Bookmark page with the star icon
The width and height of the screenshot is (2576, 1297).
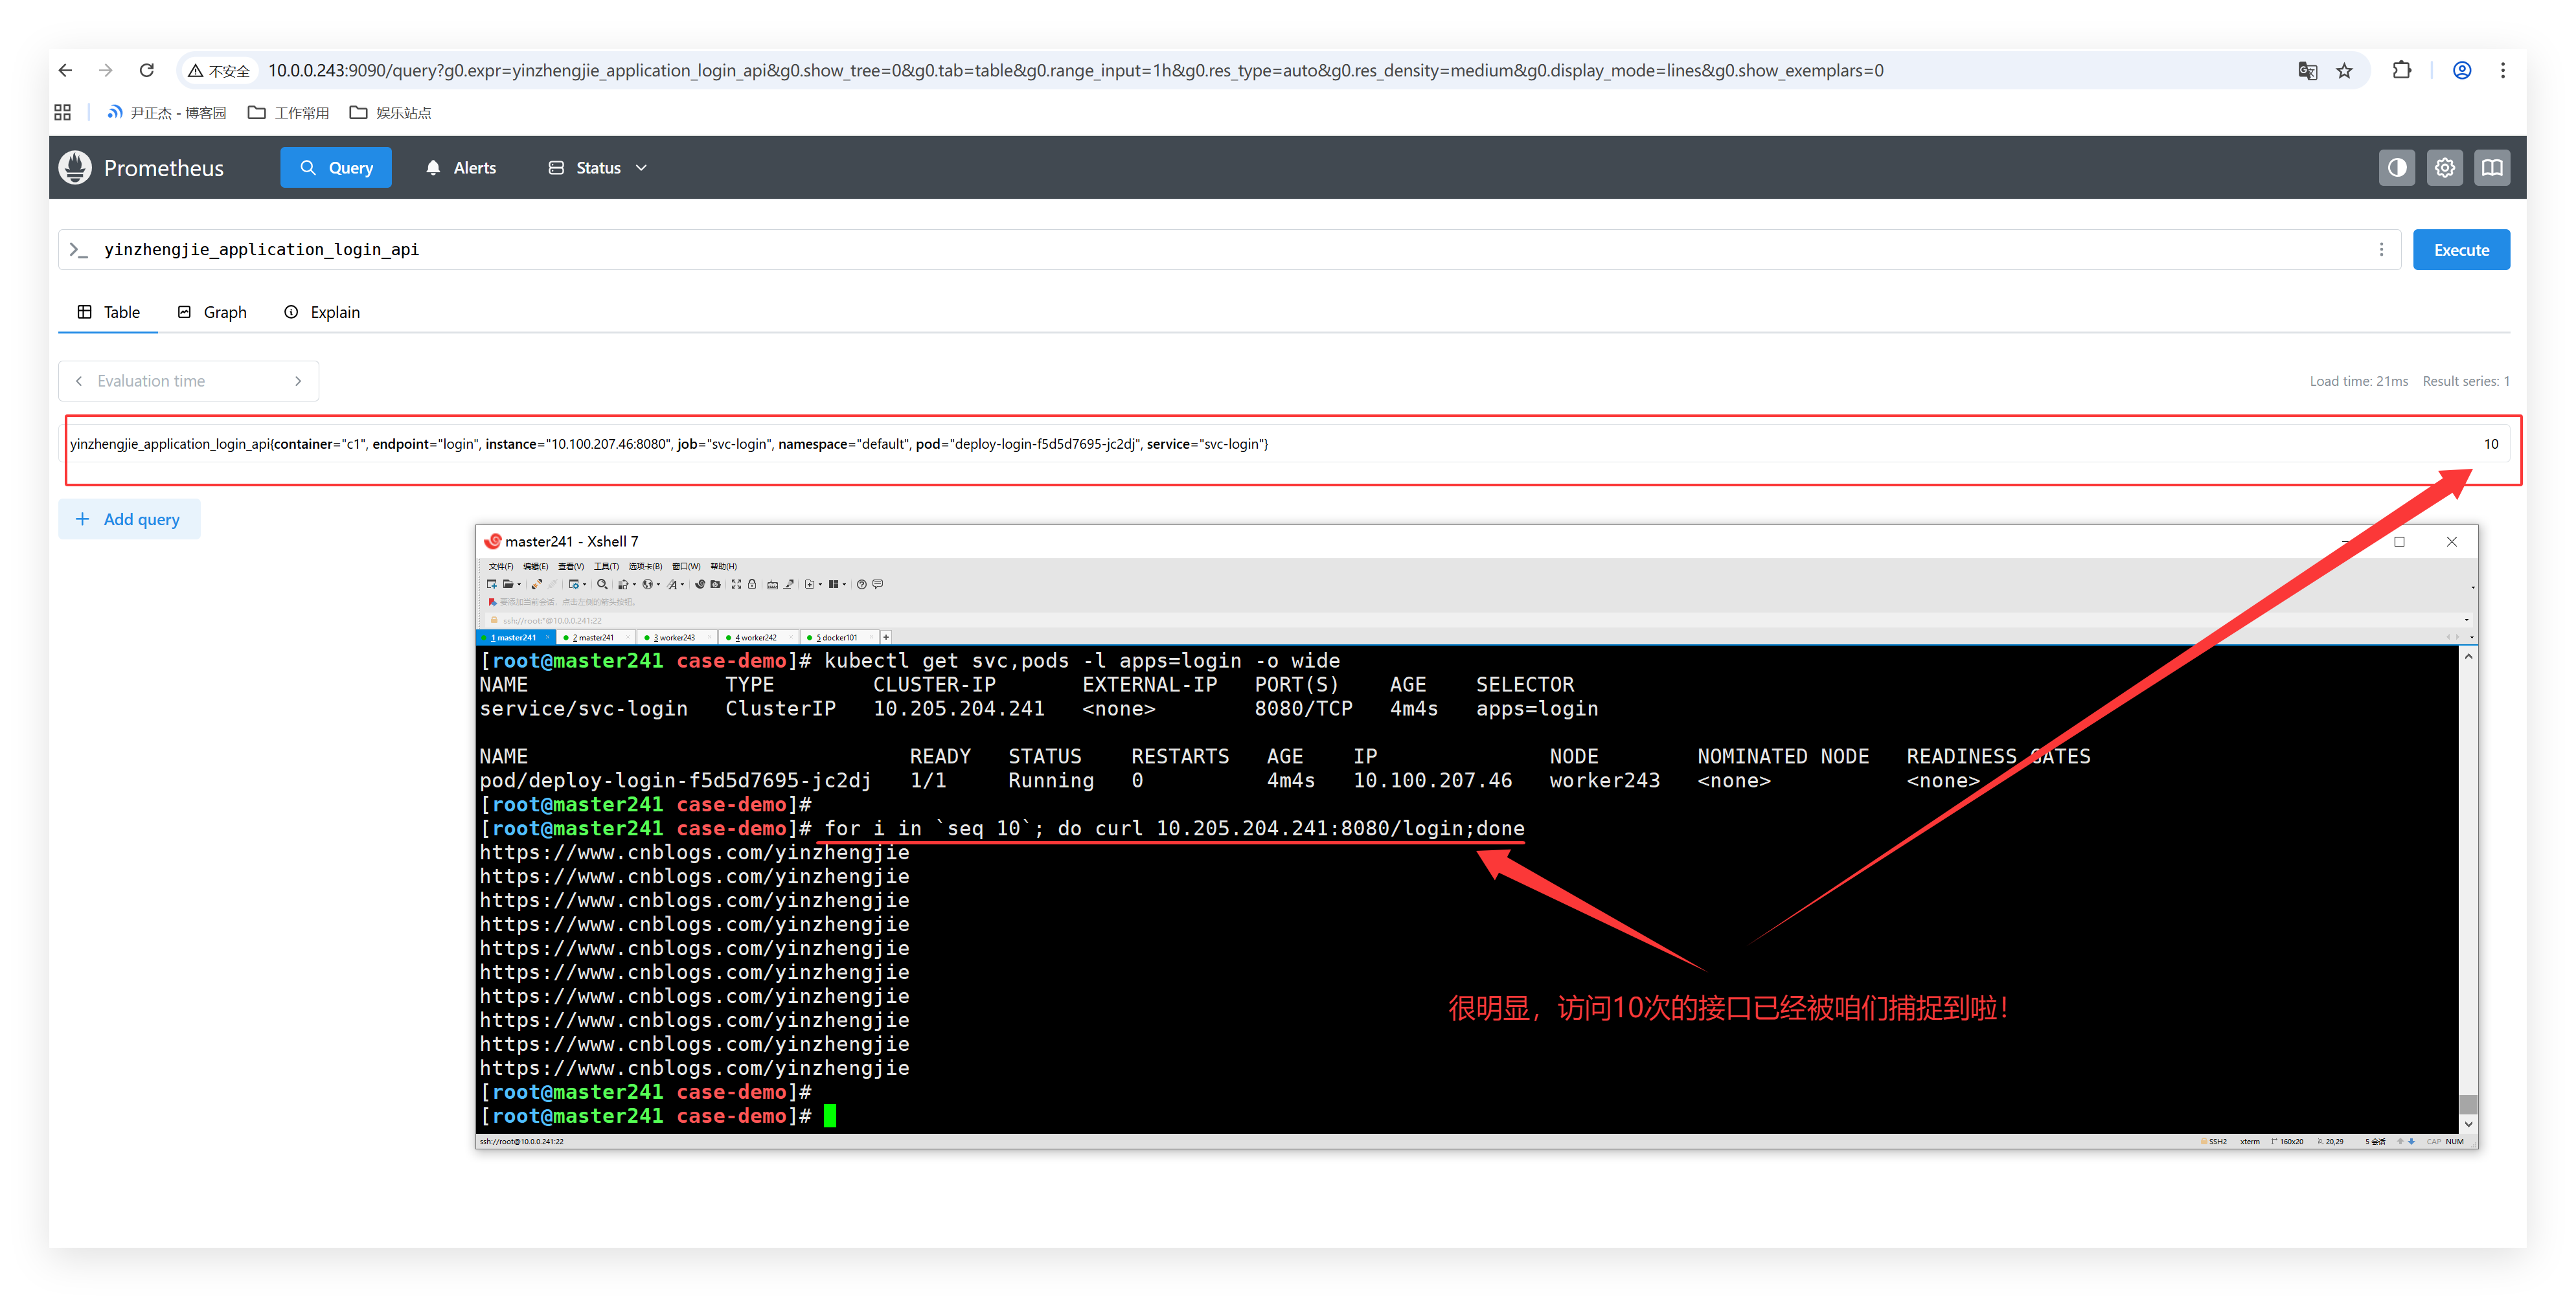tap(2345, 71)
